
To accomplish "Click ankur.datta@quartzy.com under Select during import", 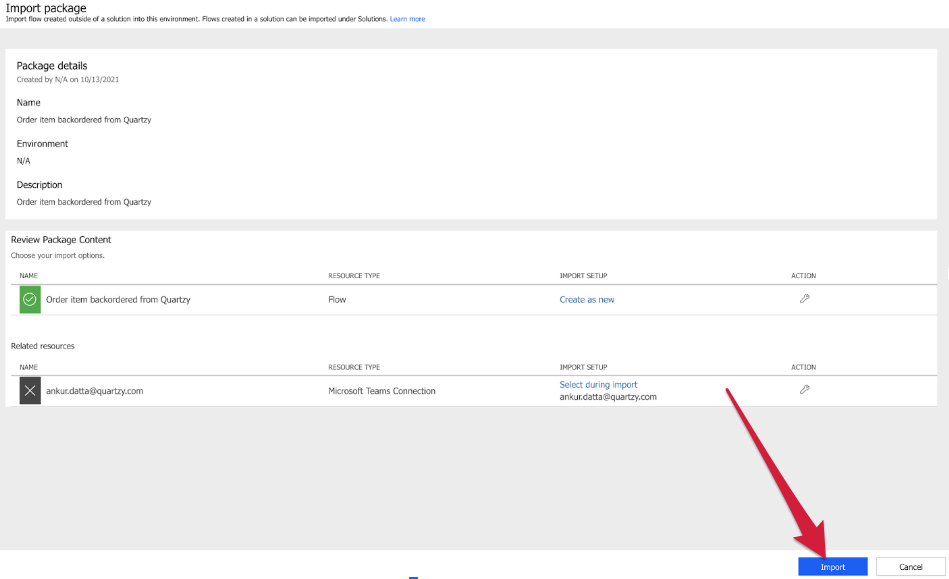I will point(608,397).
